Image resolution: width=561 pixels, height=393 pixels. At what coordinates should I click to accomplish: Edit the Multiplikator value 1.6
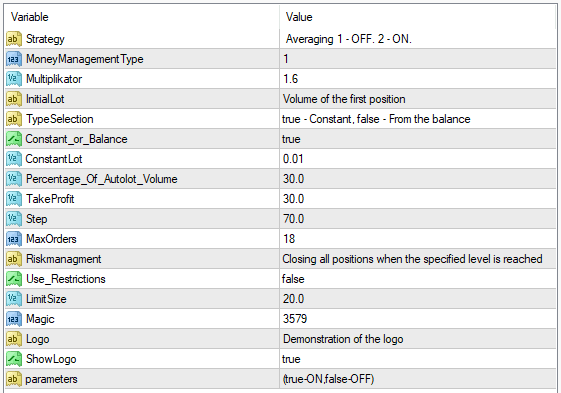tap(418, 79)
